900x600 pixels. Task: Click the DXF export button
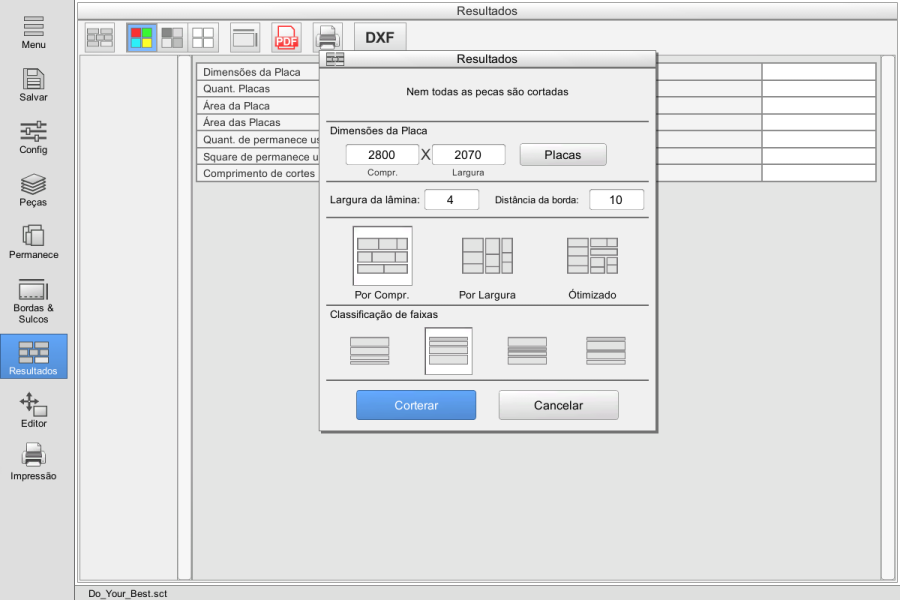(380, 38)
